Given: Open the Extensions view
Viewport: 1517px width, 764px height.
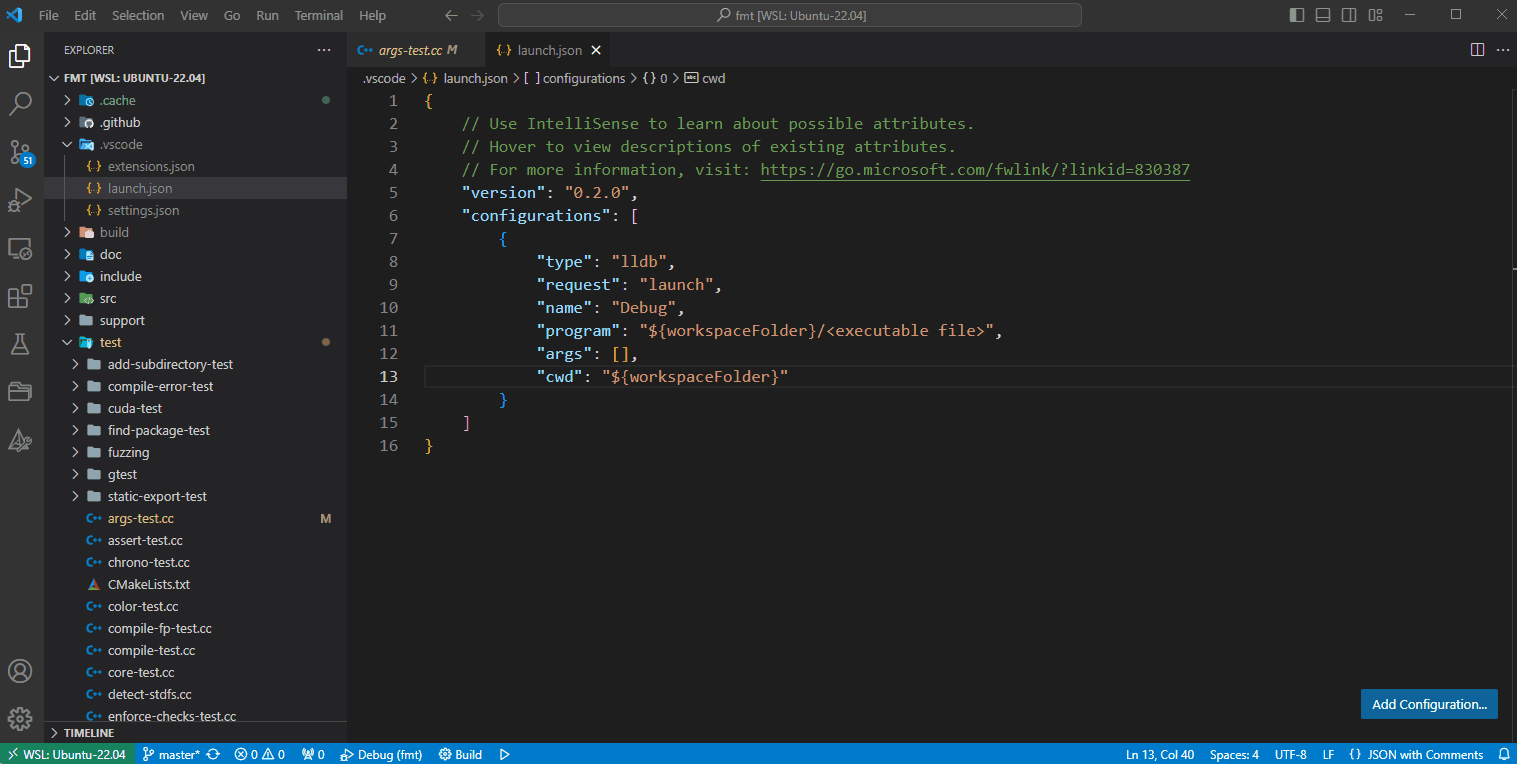Looking at the screenshot, I should (20, 296).
